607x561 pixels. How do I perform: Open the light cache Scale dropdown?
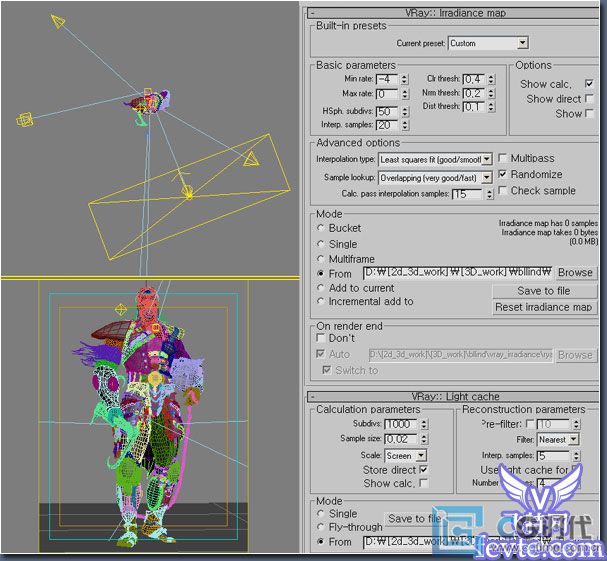(x=421, y=456)
